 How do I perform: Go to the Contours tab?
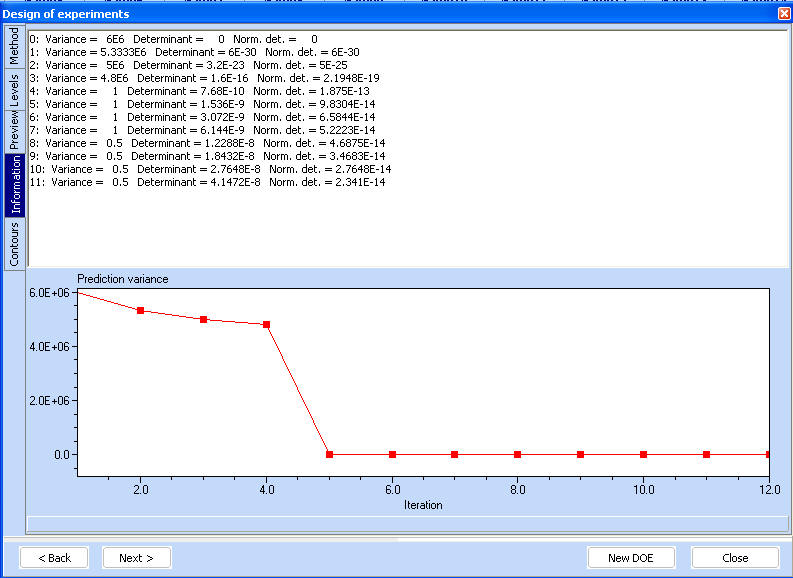(x=14, y=243)
